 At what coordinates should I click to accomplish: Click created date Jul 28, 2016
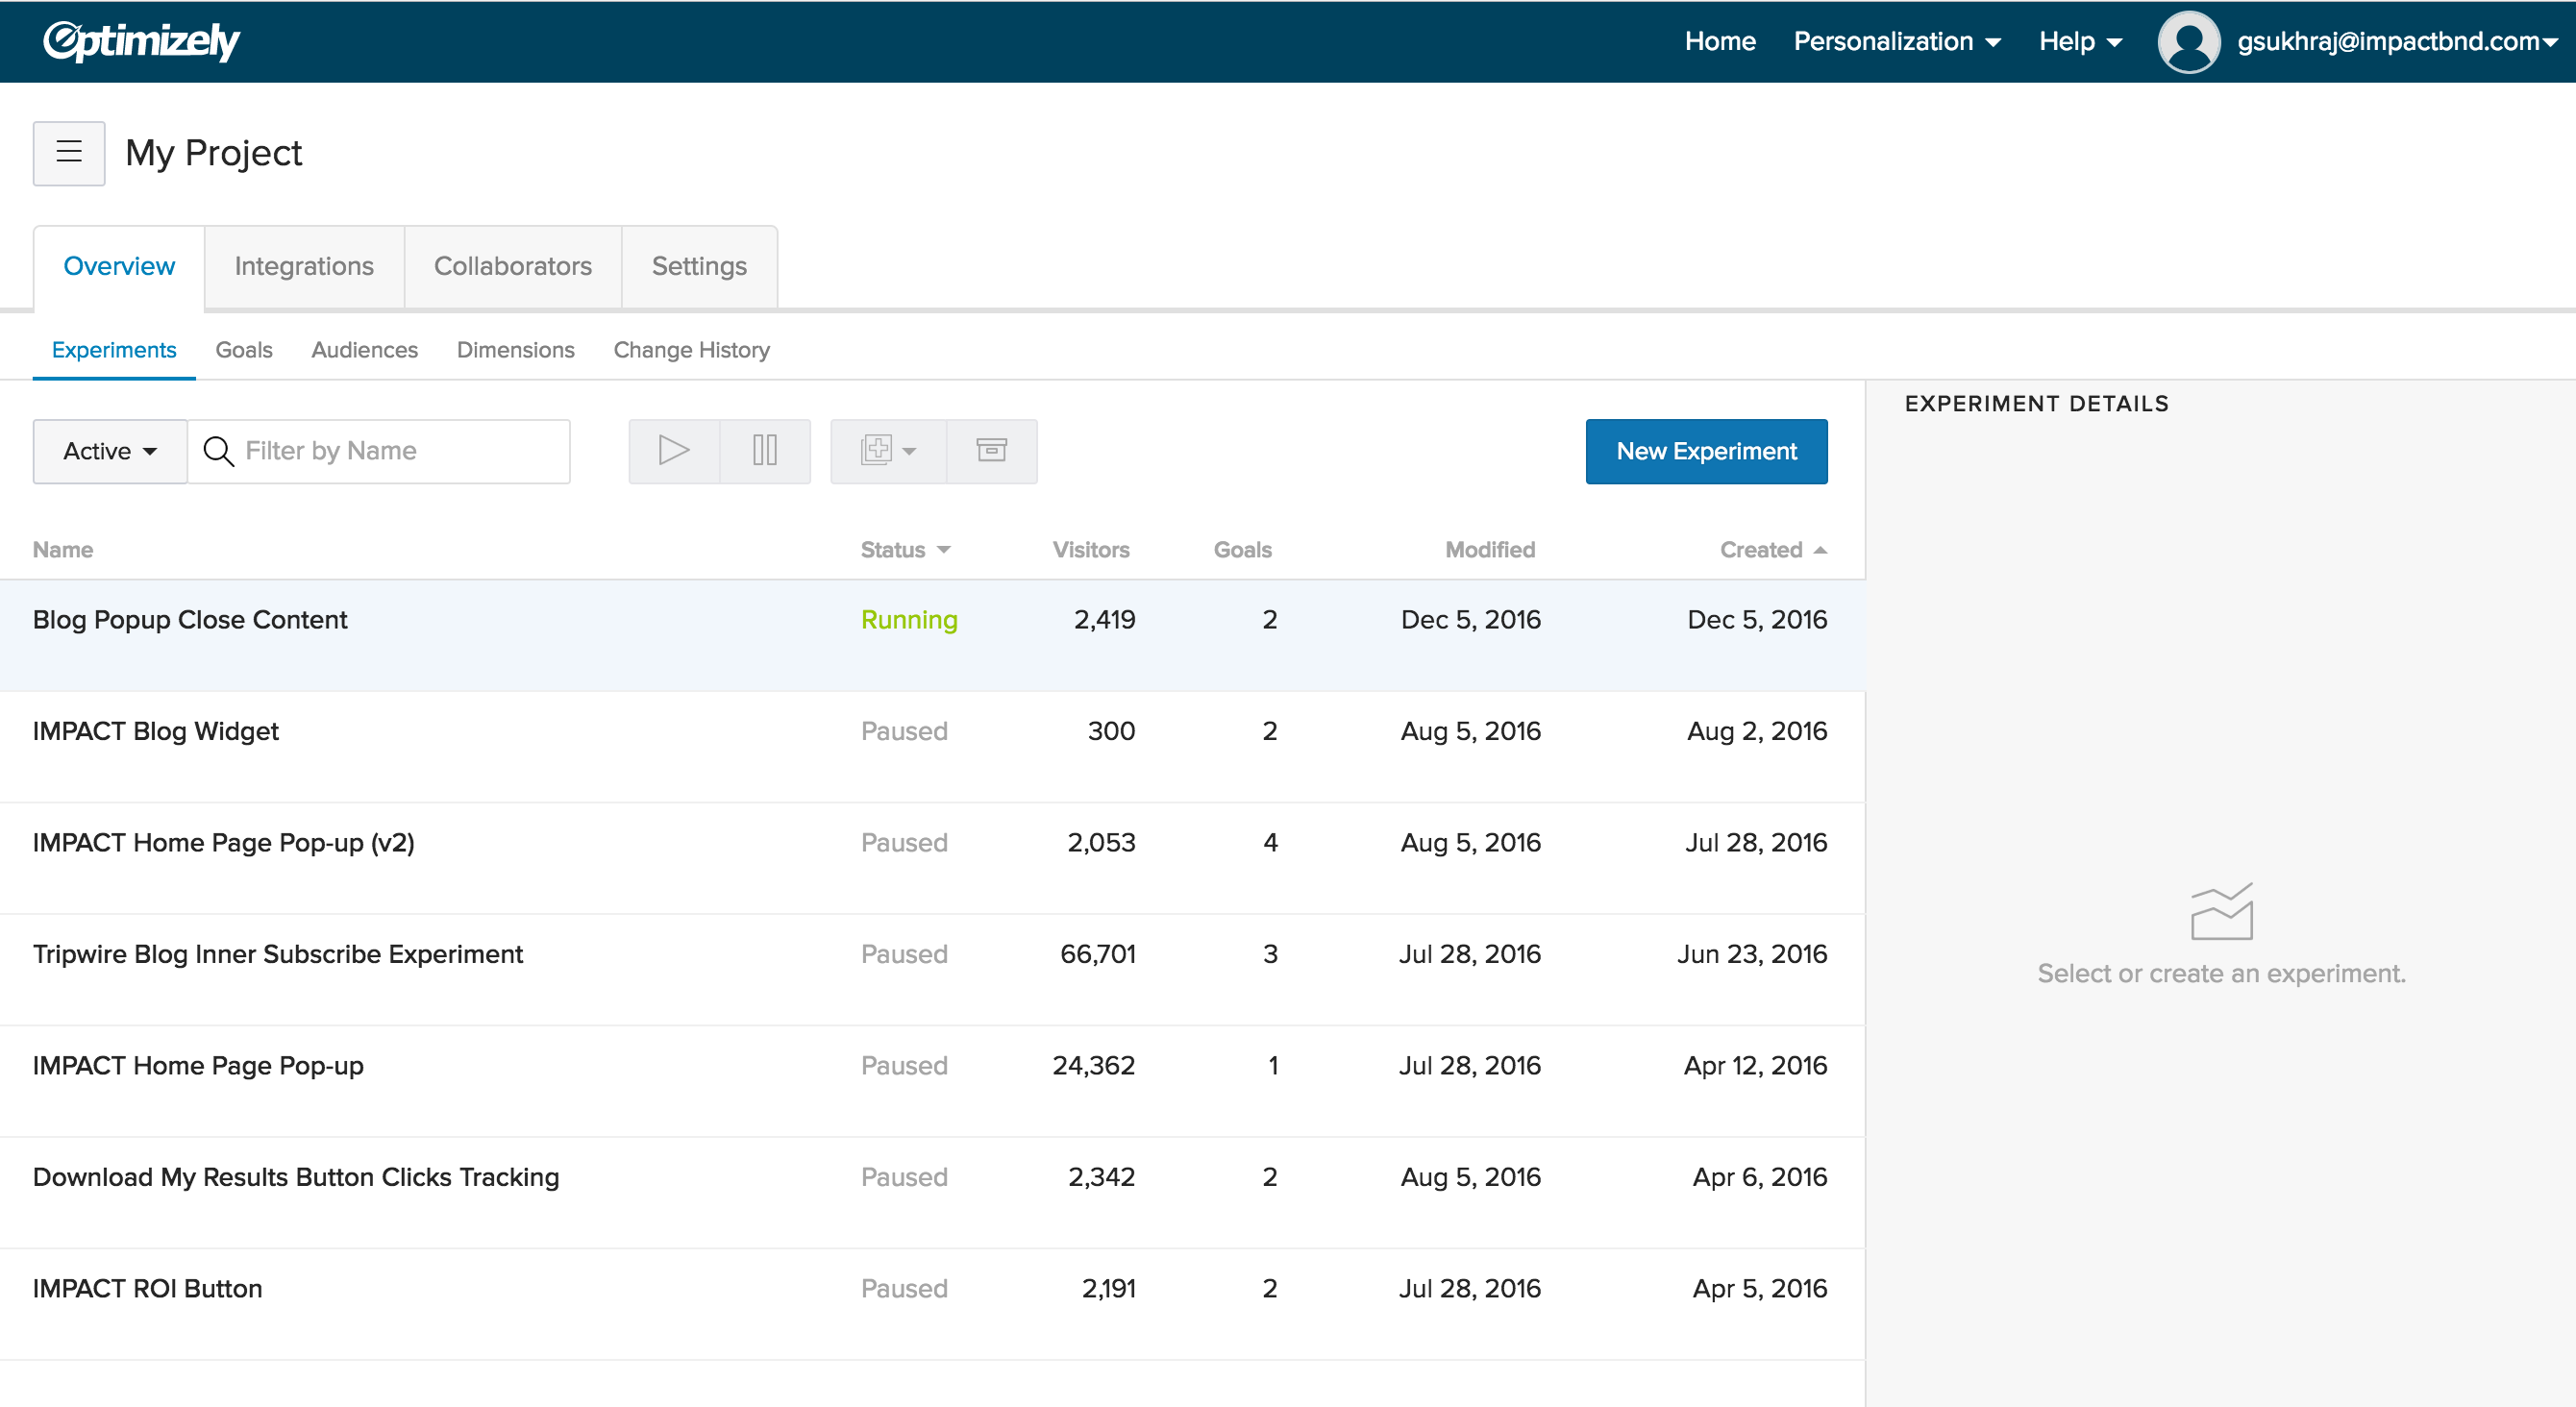pos(1756,843)
